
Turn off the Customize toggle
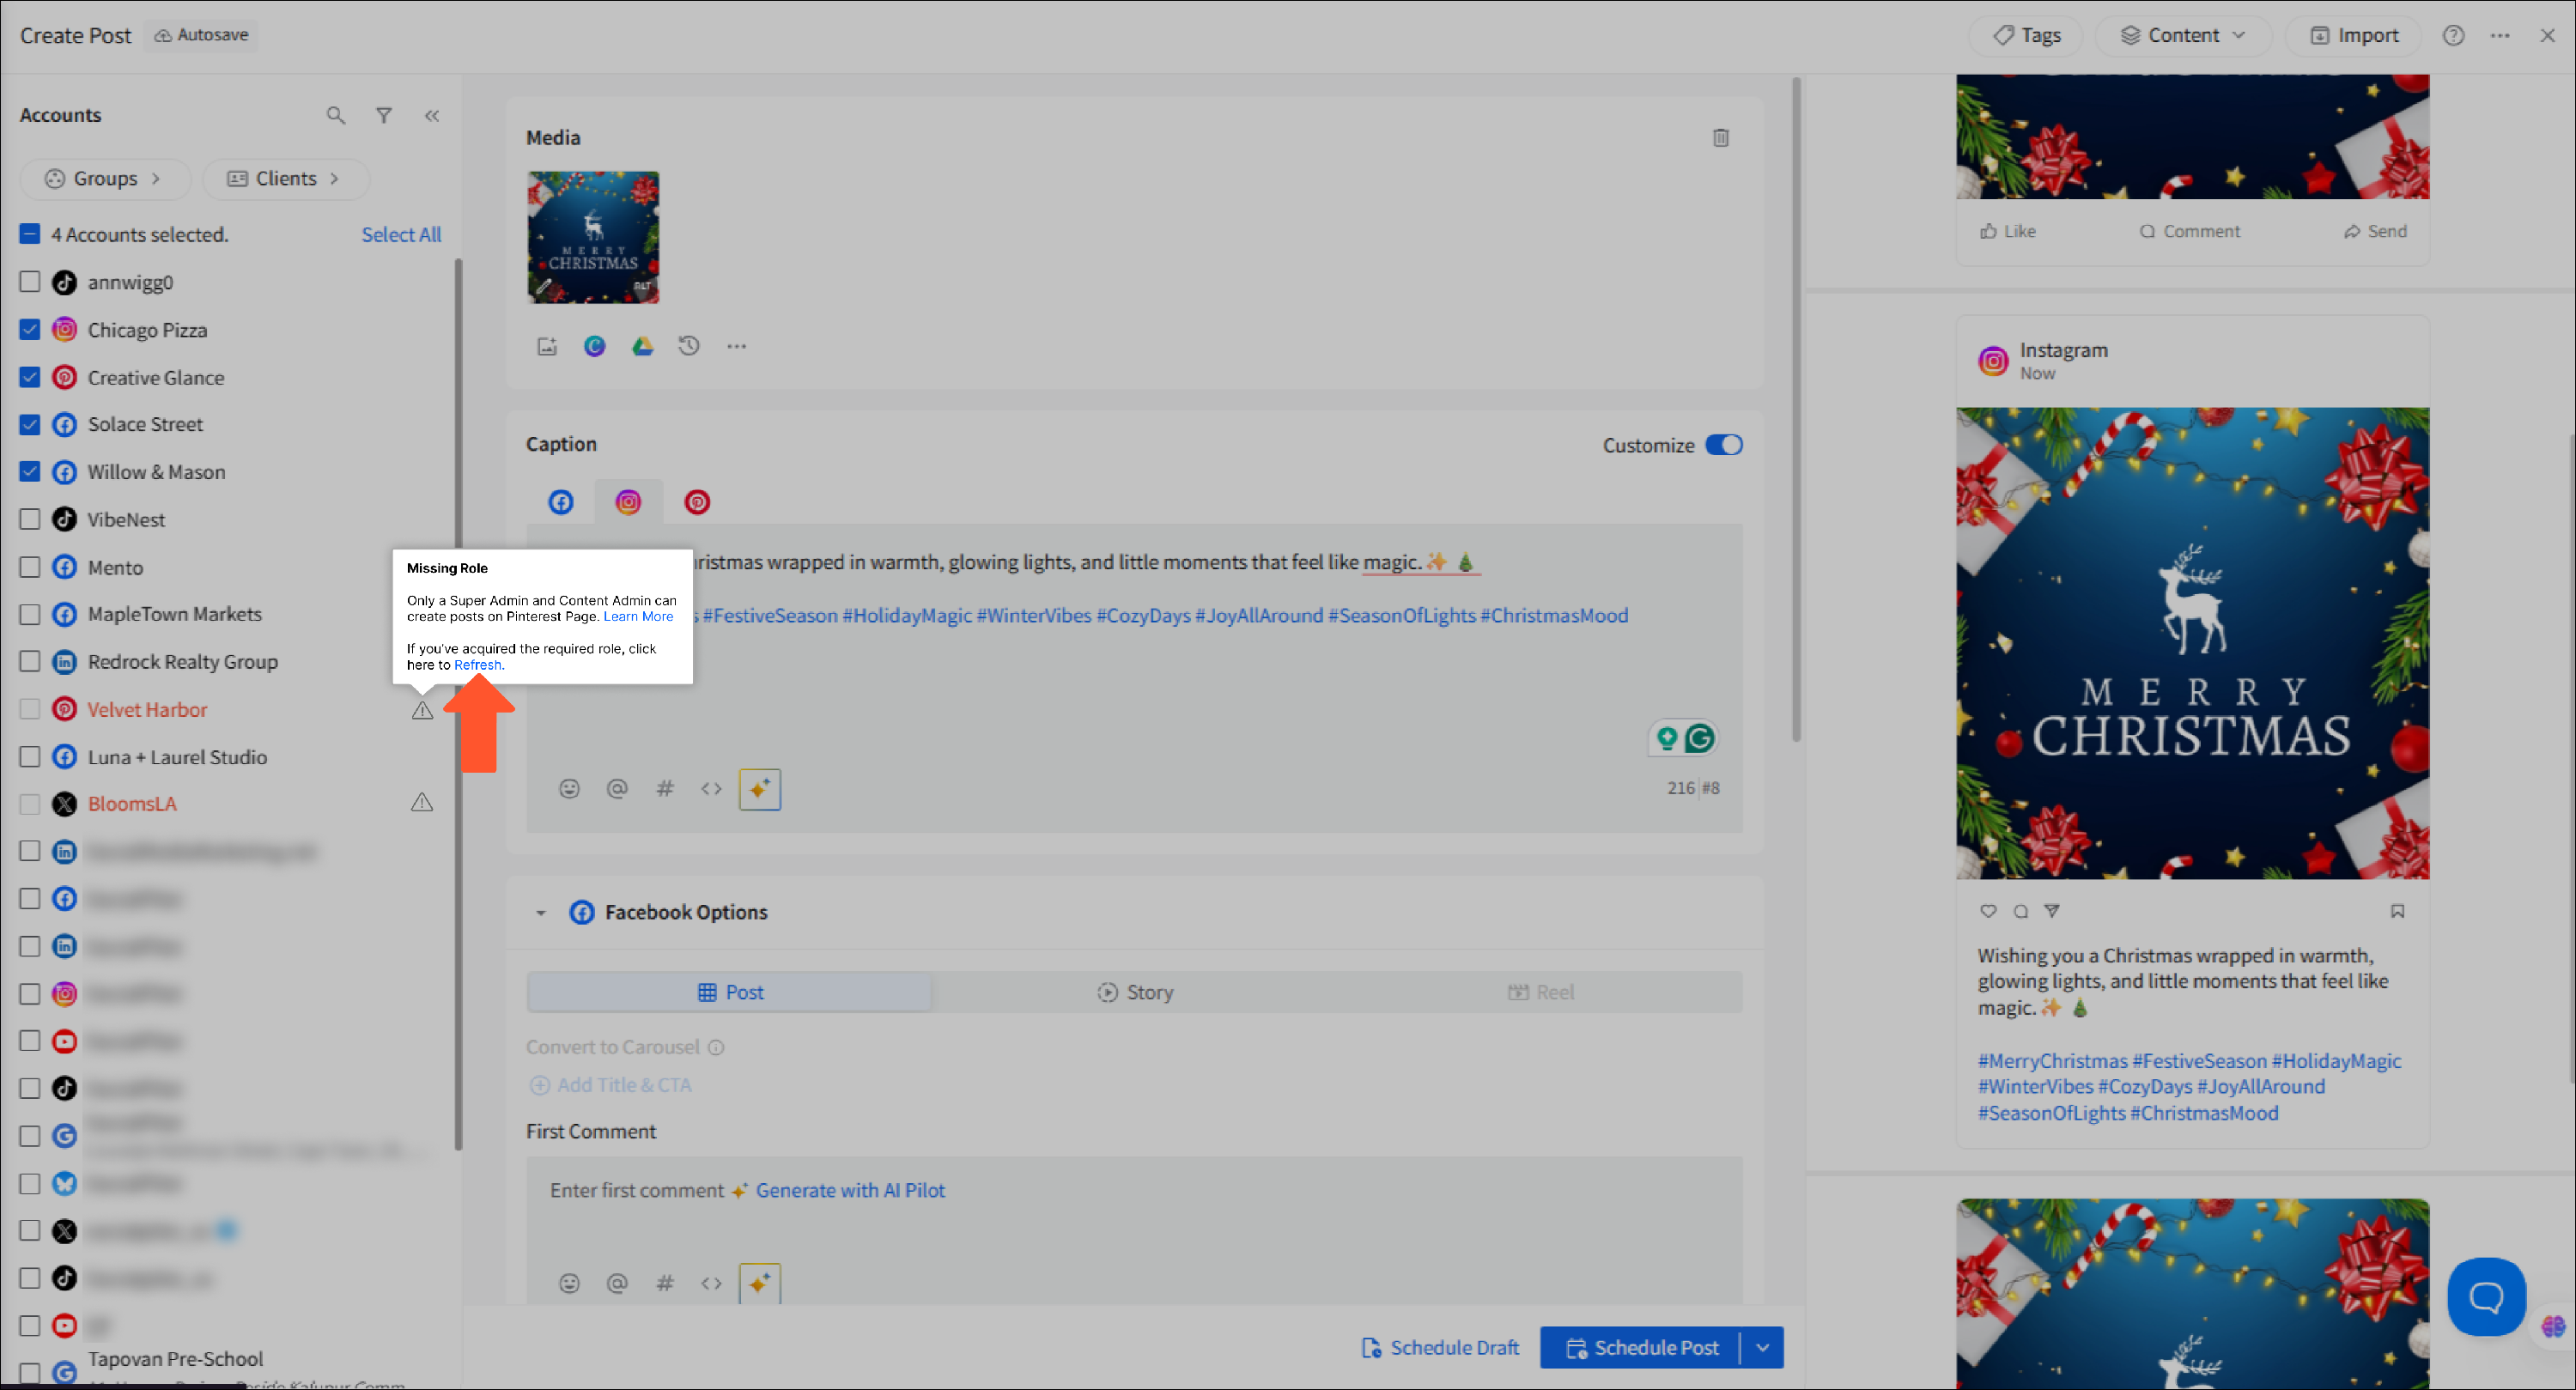pos(1723,445)
